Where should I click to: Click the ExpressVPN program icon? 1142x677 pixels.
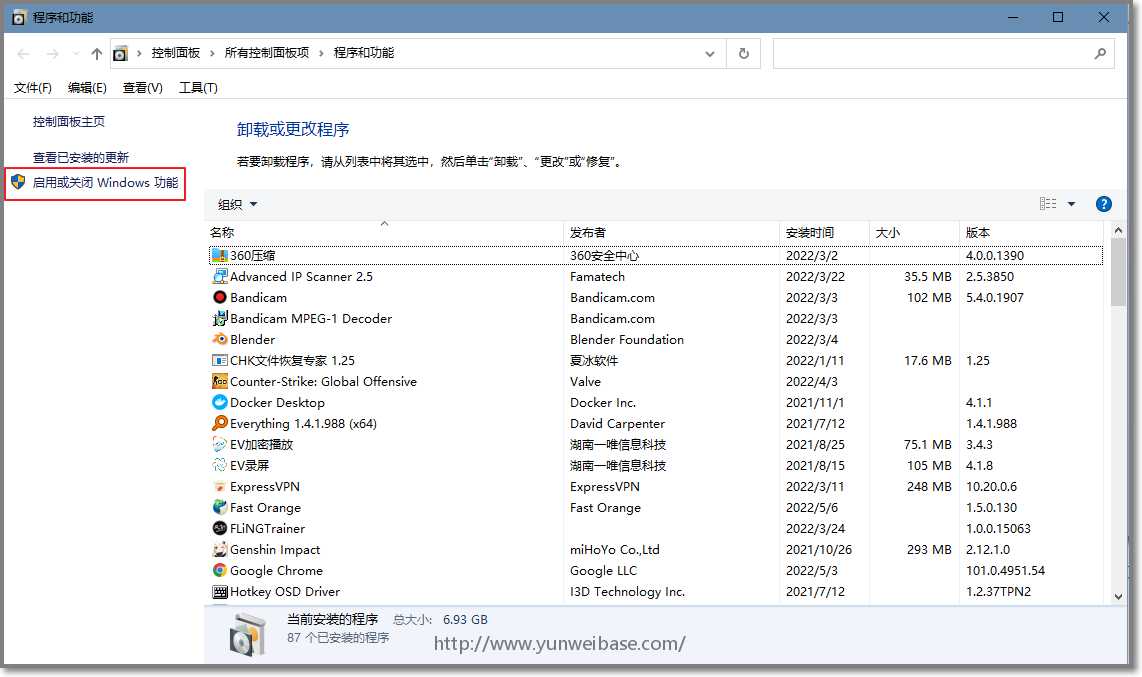219,487
